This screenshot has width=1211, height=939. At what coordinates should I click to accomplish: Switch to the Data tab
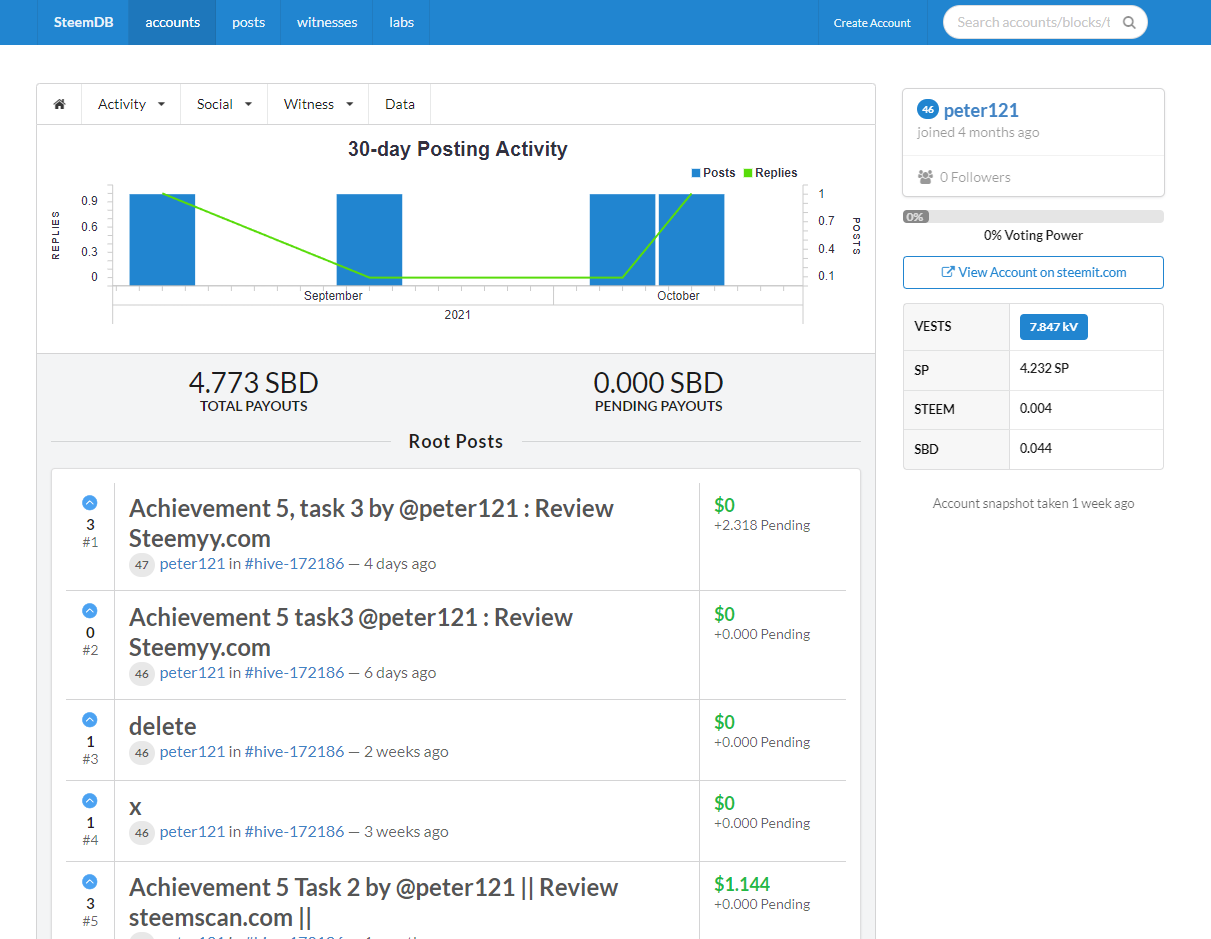400,104
